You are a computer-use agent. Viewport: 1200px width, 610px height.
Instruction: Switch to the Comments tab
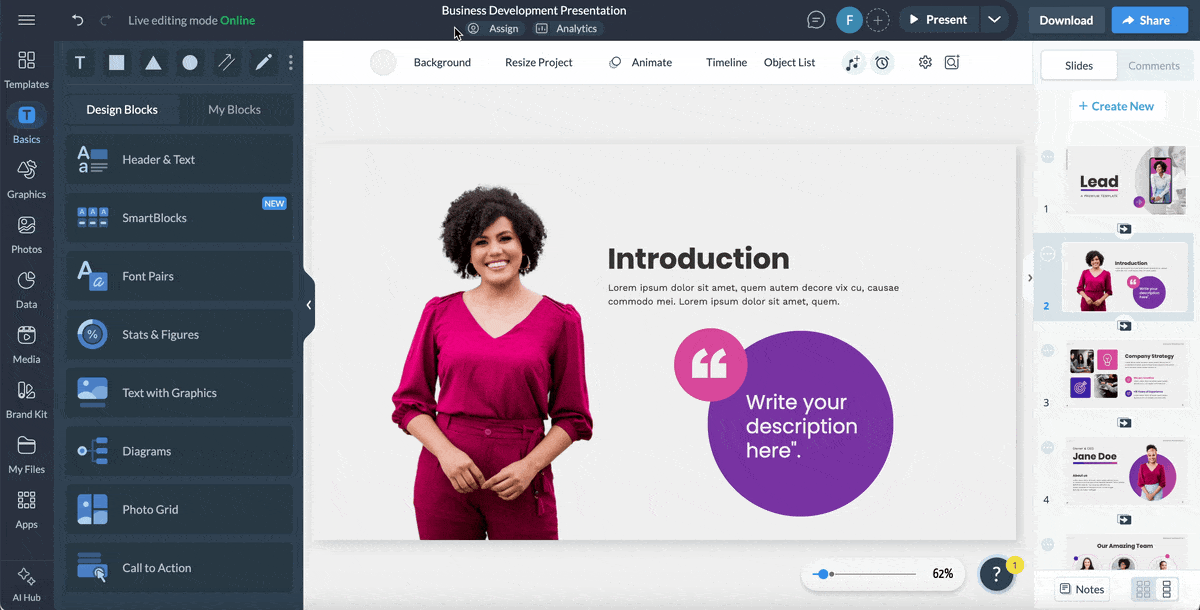(x=1154, y=65)
